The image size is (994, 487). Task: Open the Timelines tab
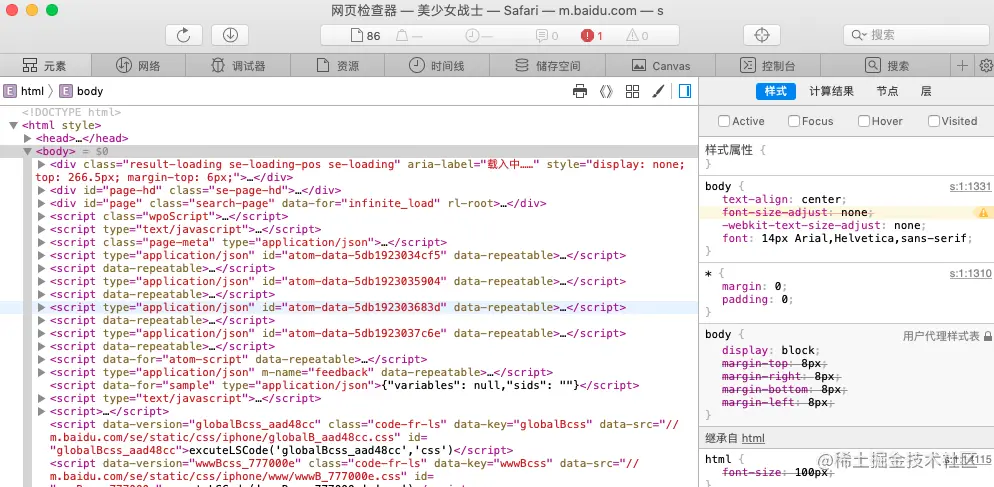point(437,65)
